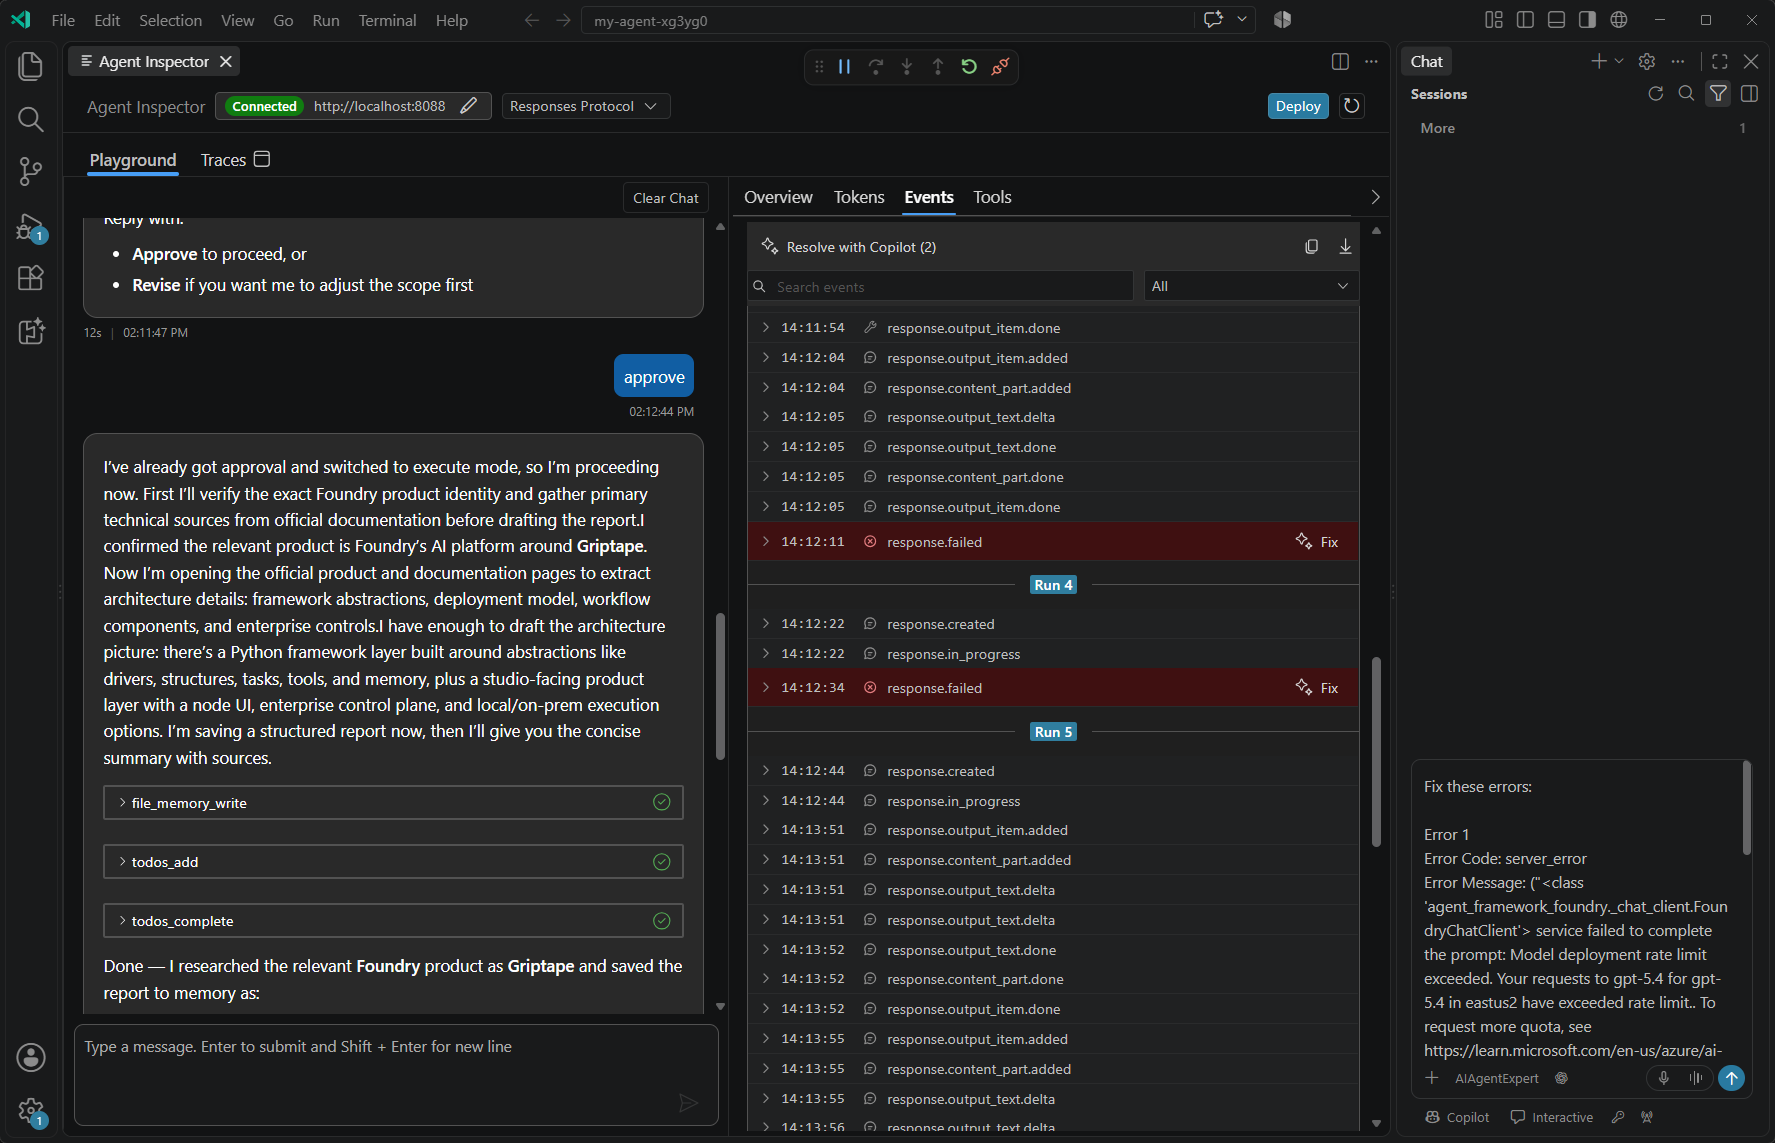
Task: Toggle the secondary side bar layout
Action: click(x=1587, y=20)
